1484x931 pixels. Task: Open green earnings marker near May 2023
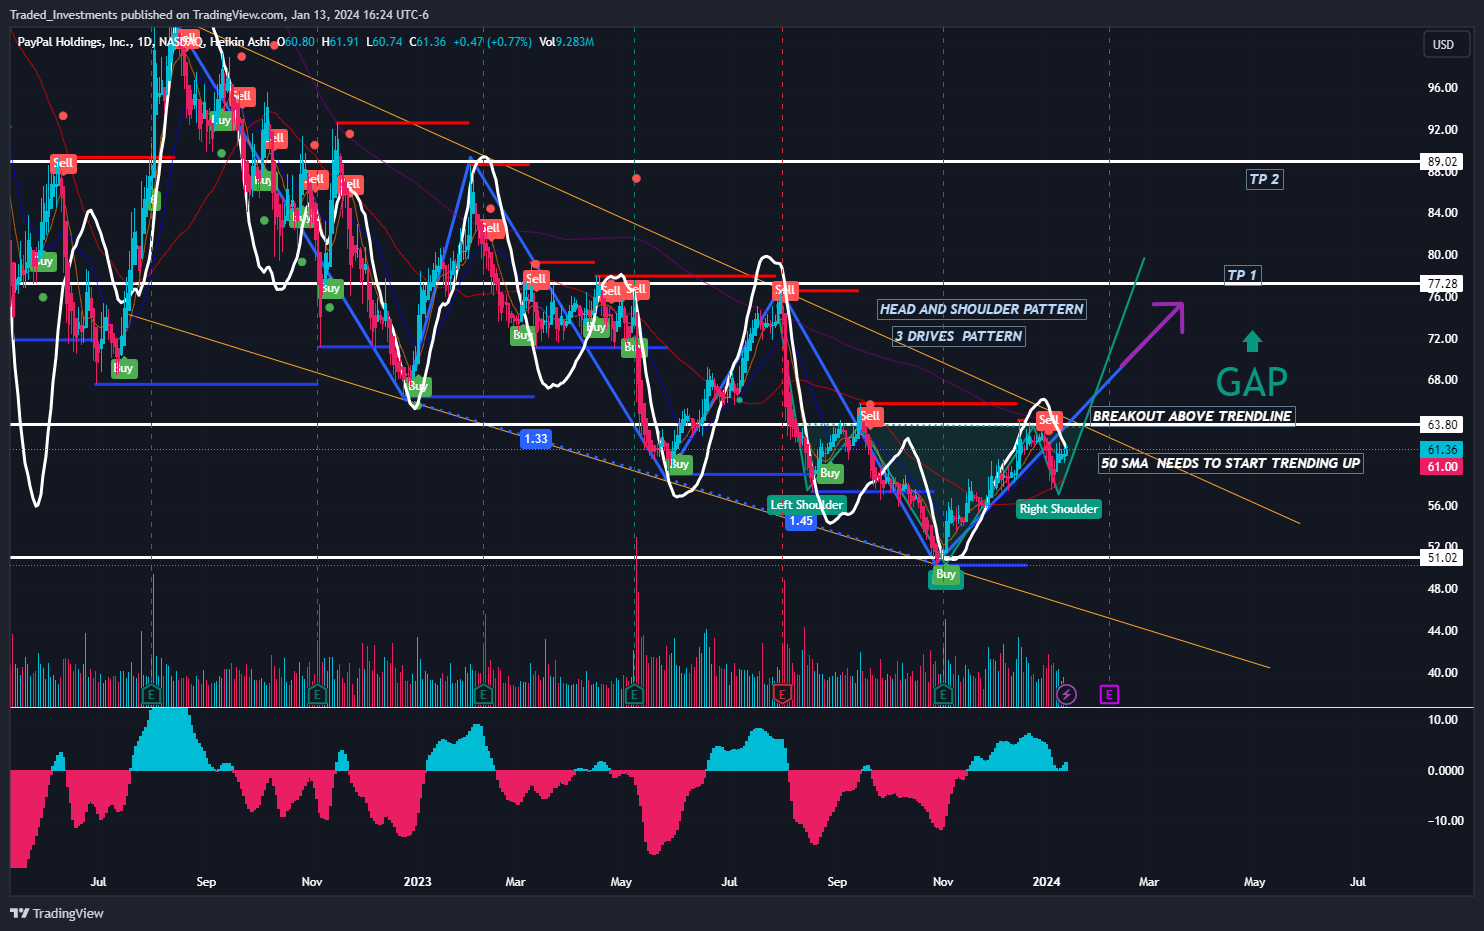[x=634, y=694]
